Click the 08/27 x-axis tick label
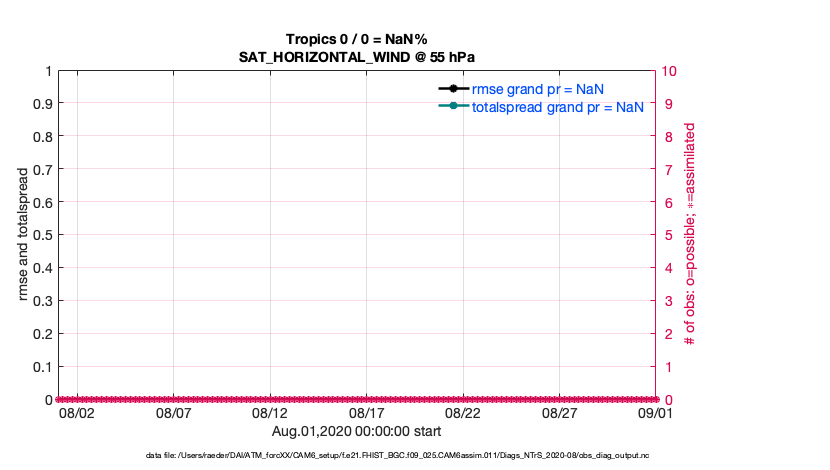The width and height of the screenshot is (830, 470). (x=560, y=413)
